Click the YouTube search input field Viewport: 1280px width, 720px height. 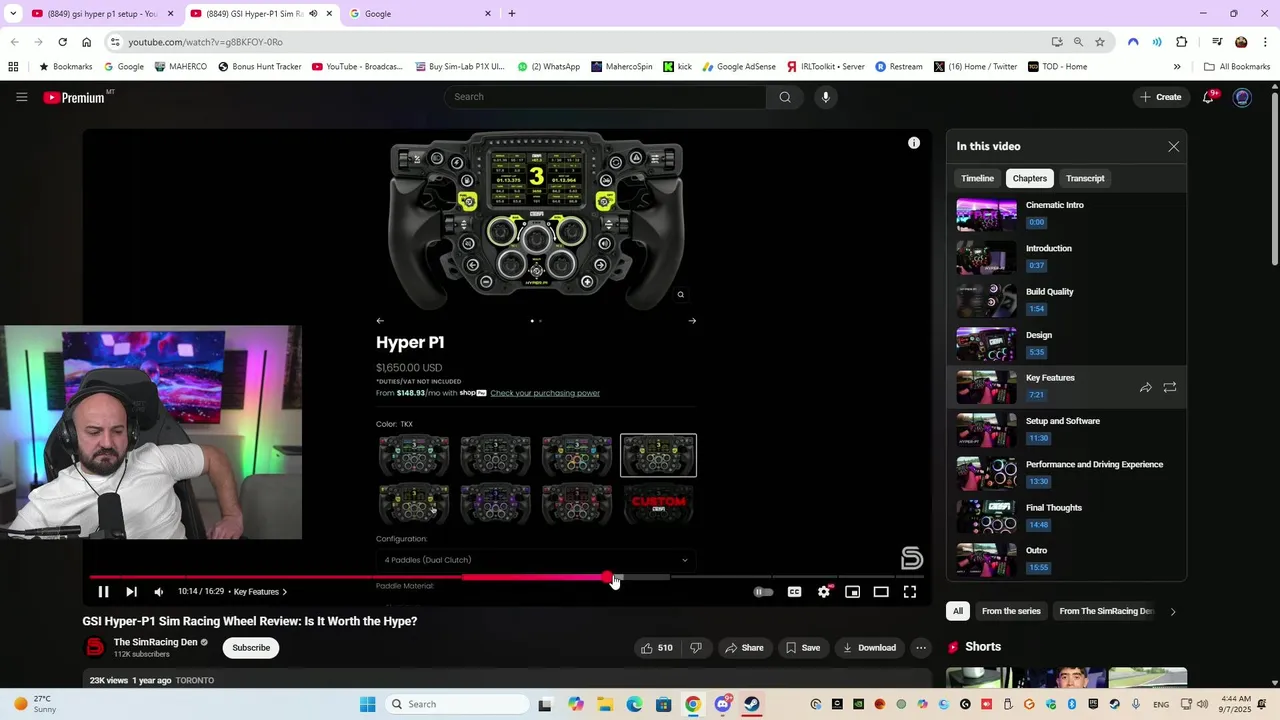click(606, 97)
